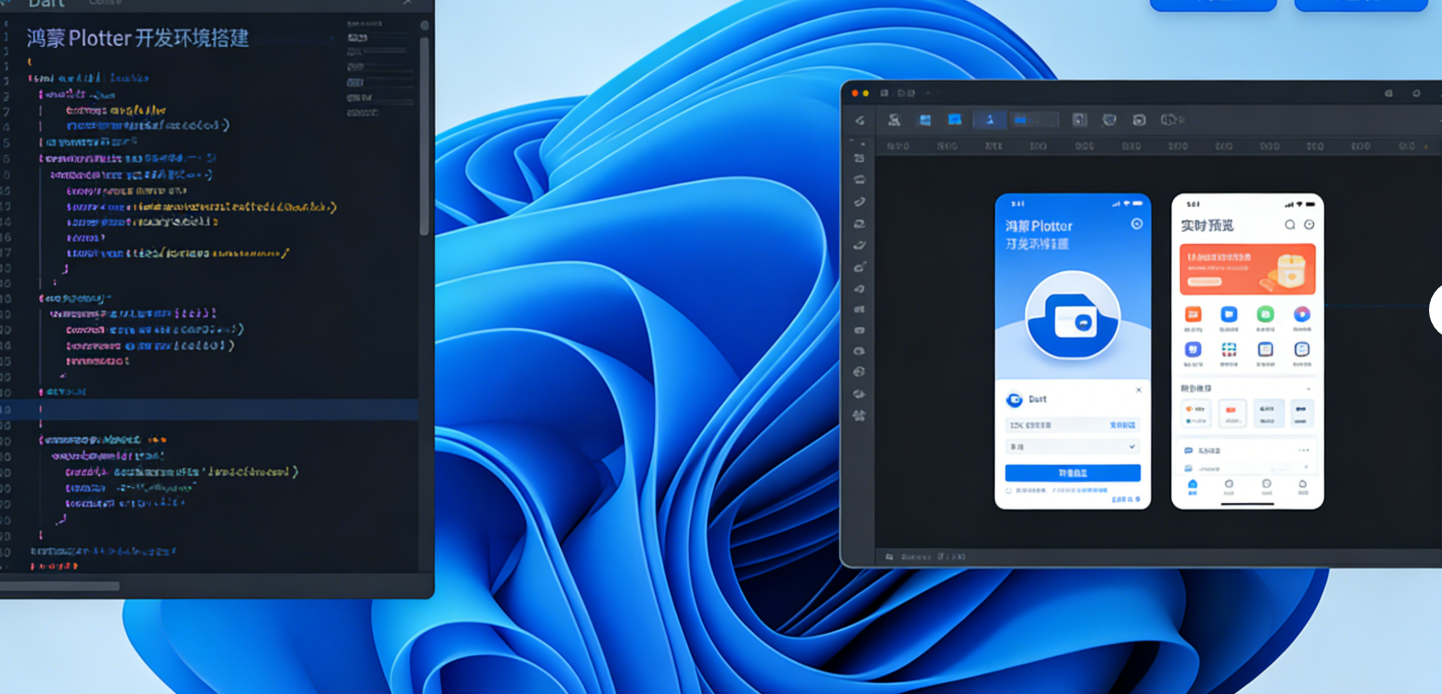Viewport: 1442px width, 694px height.
Task: Tick the agreement checkbox under the blue button
Action: (x=1009, y=491)
